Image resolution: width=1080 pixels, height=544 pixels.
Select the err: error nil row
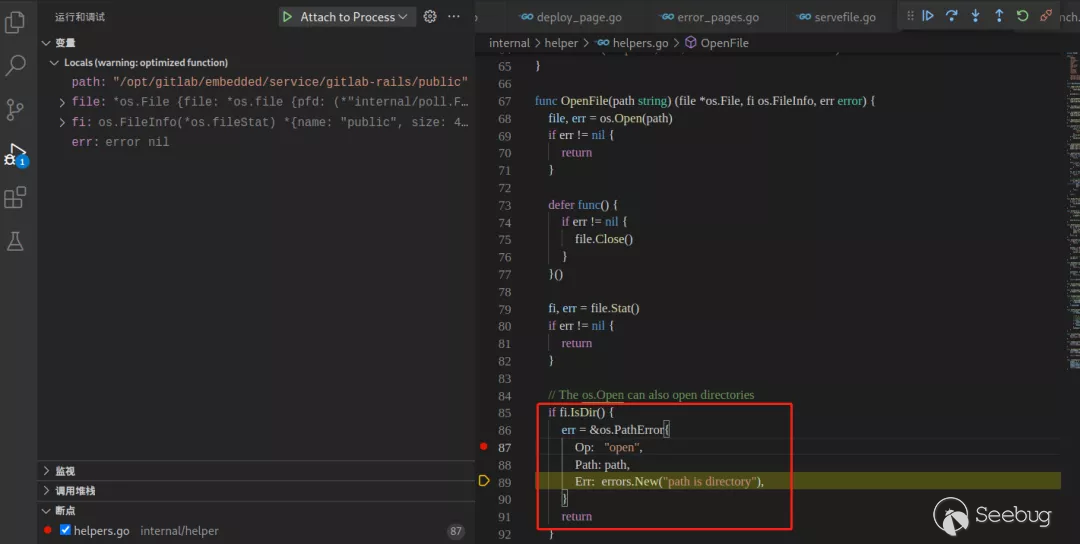click(256, 142)
